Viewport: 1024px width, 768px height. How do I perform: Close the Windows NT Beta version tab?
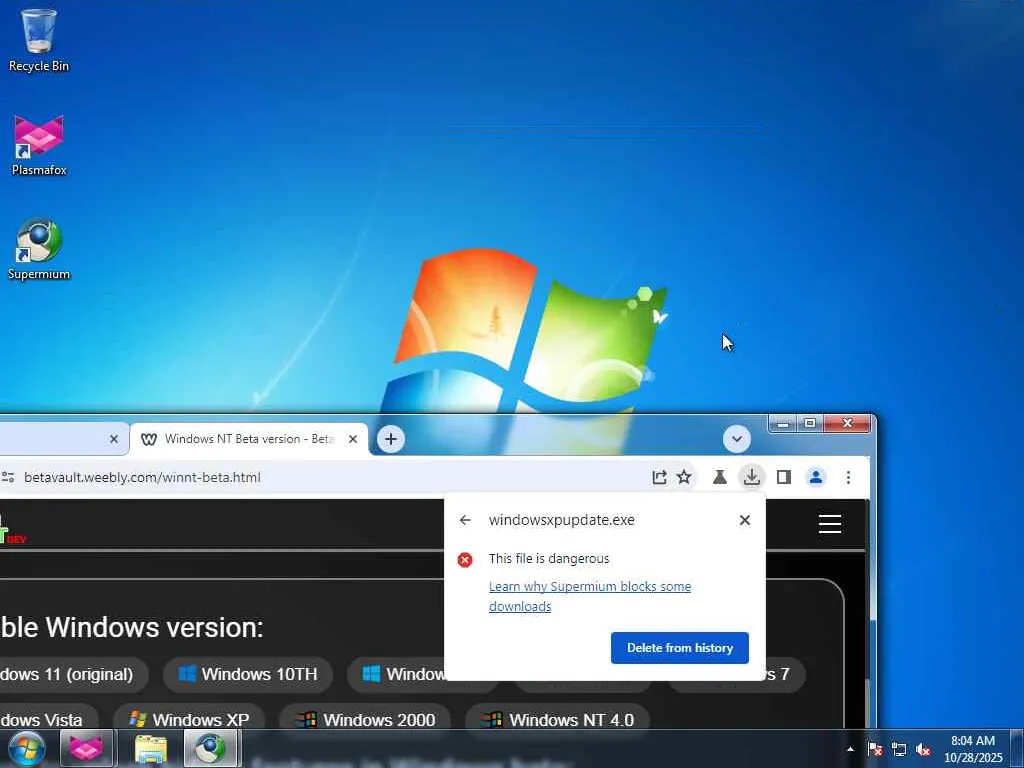coord(353,439)
